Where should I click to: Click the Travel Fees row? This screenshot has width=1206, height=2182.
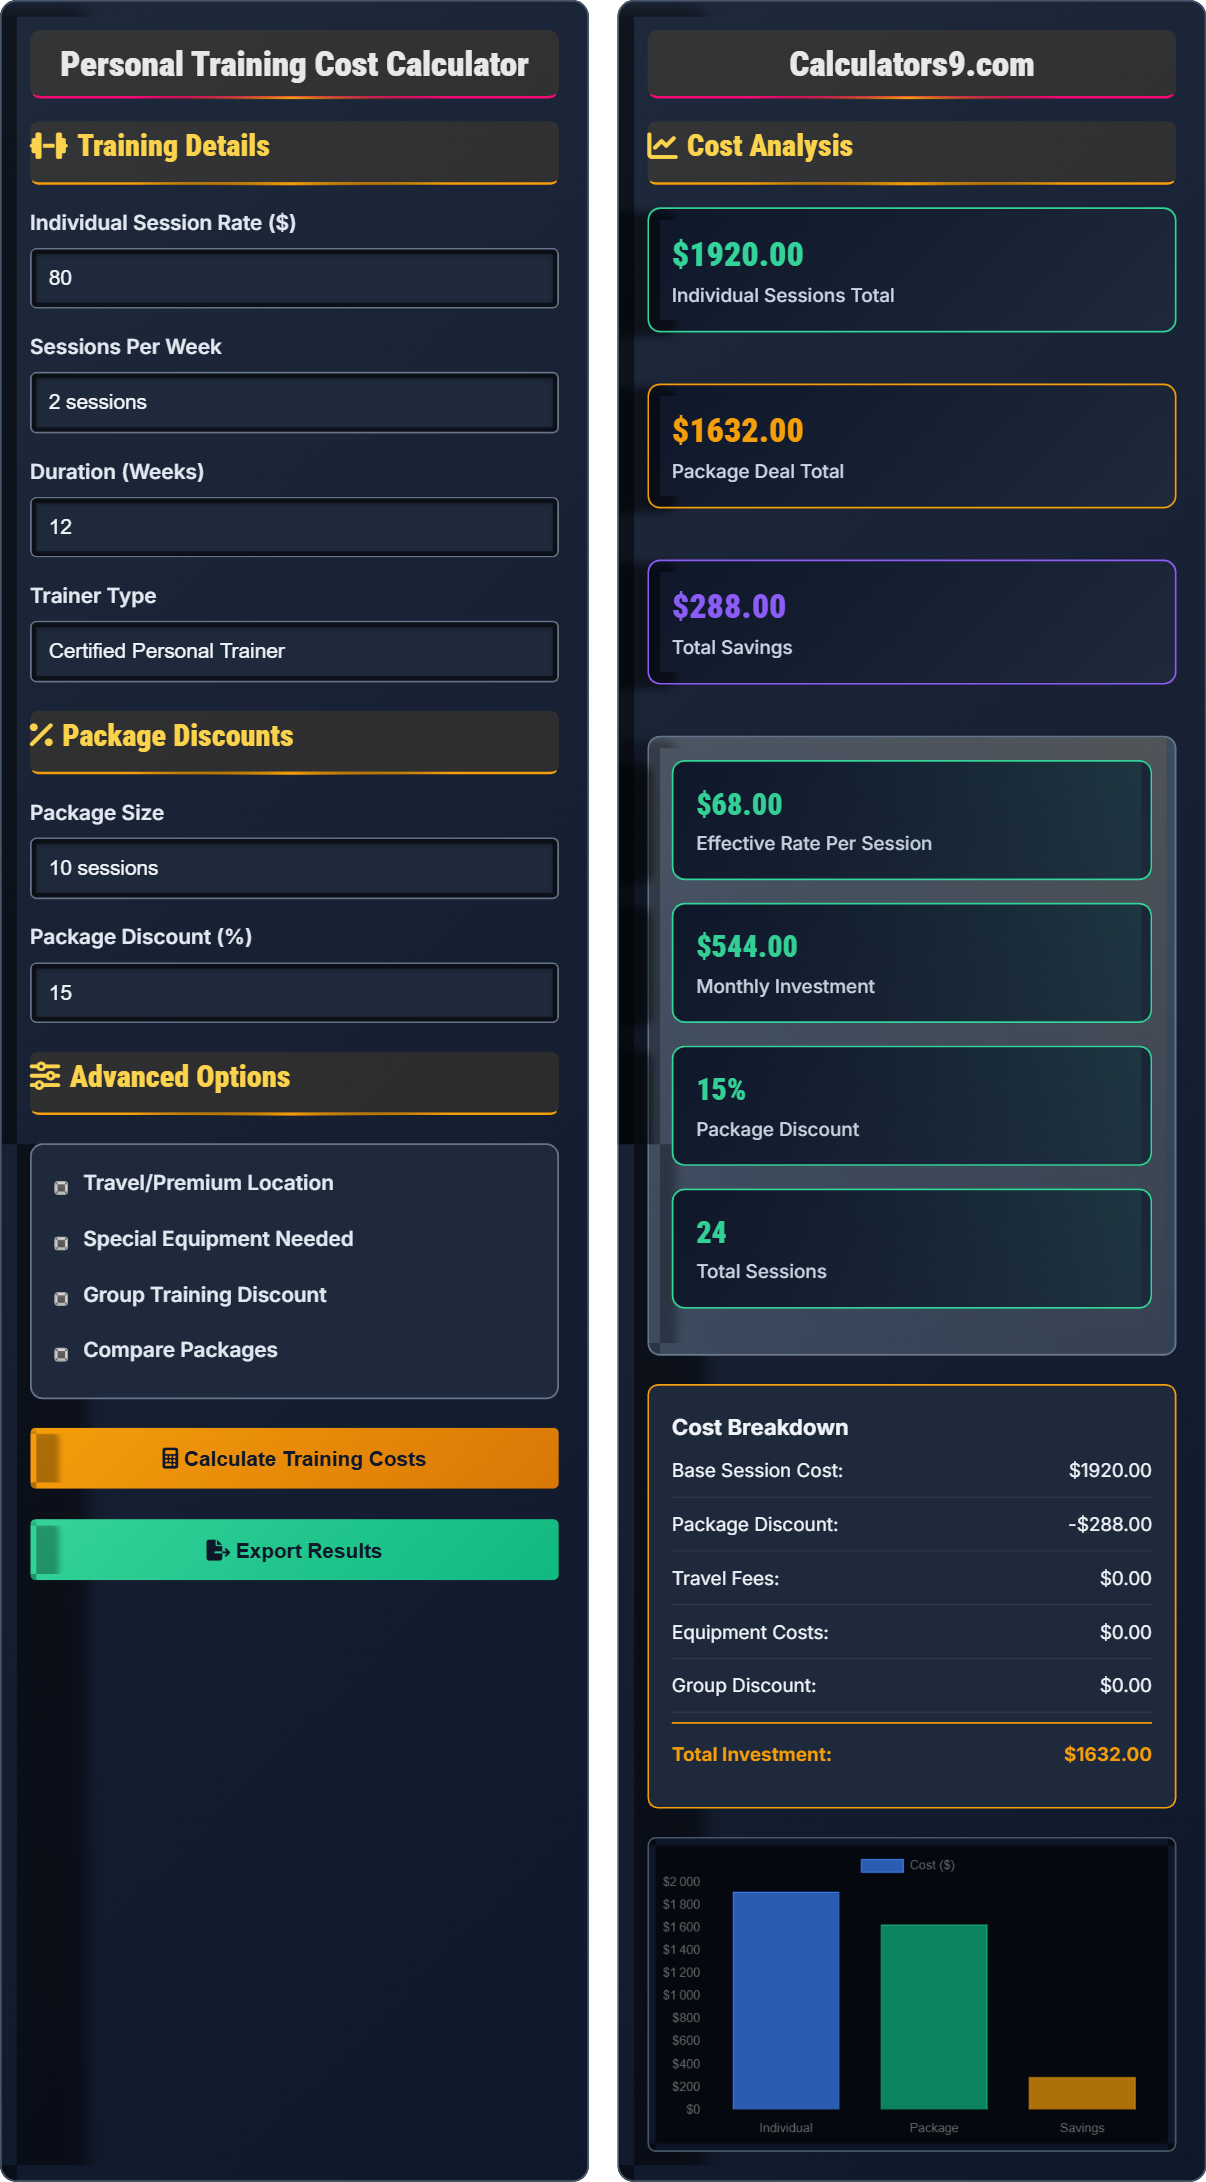point(912,1578)
